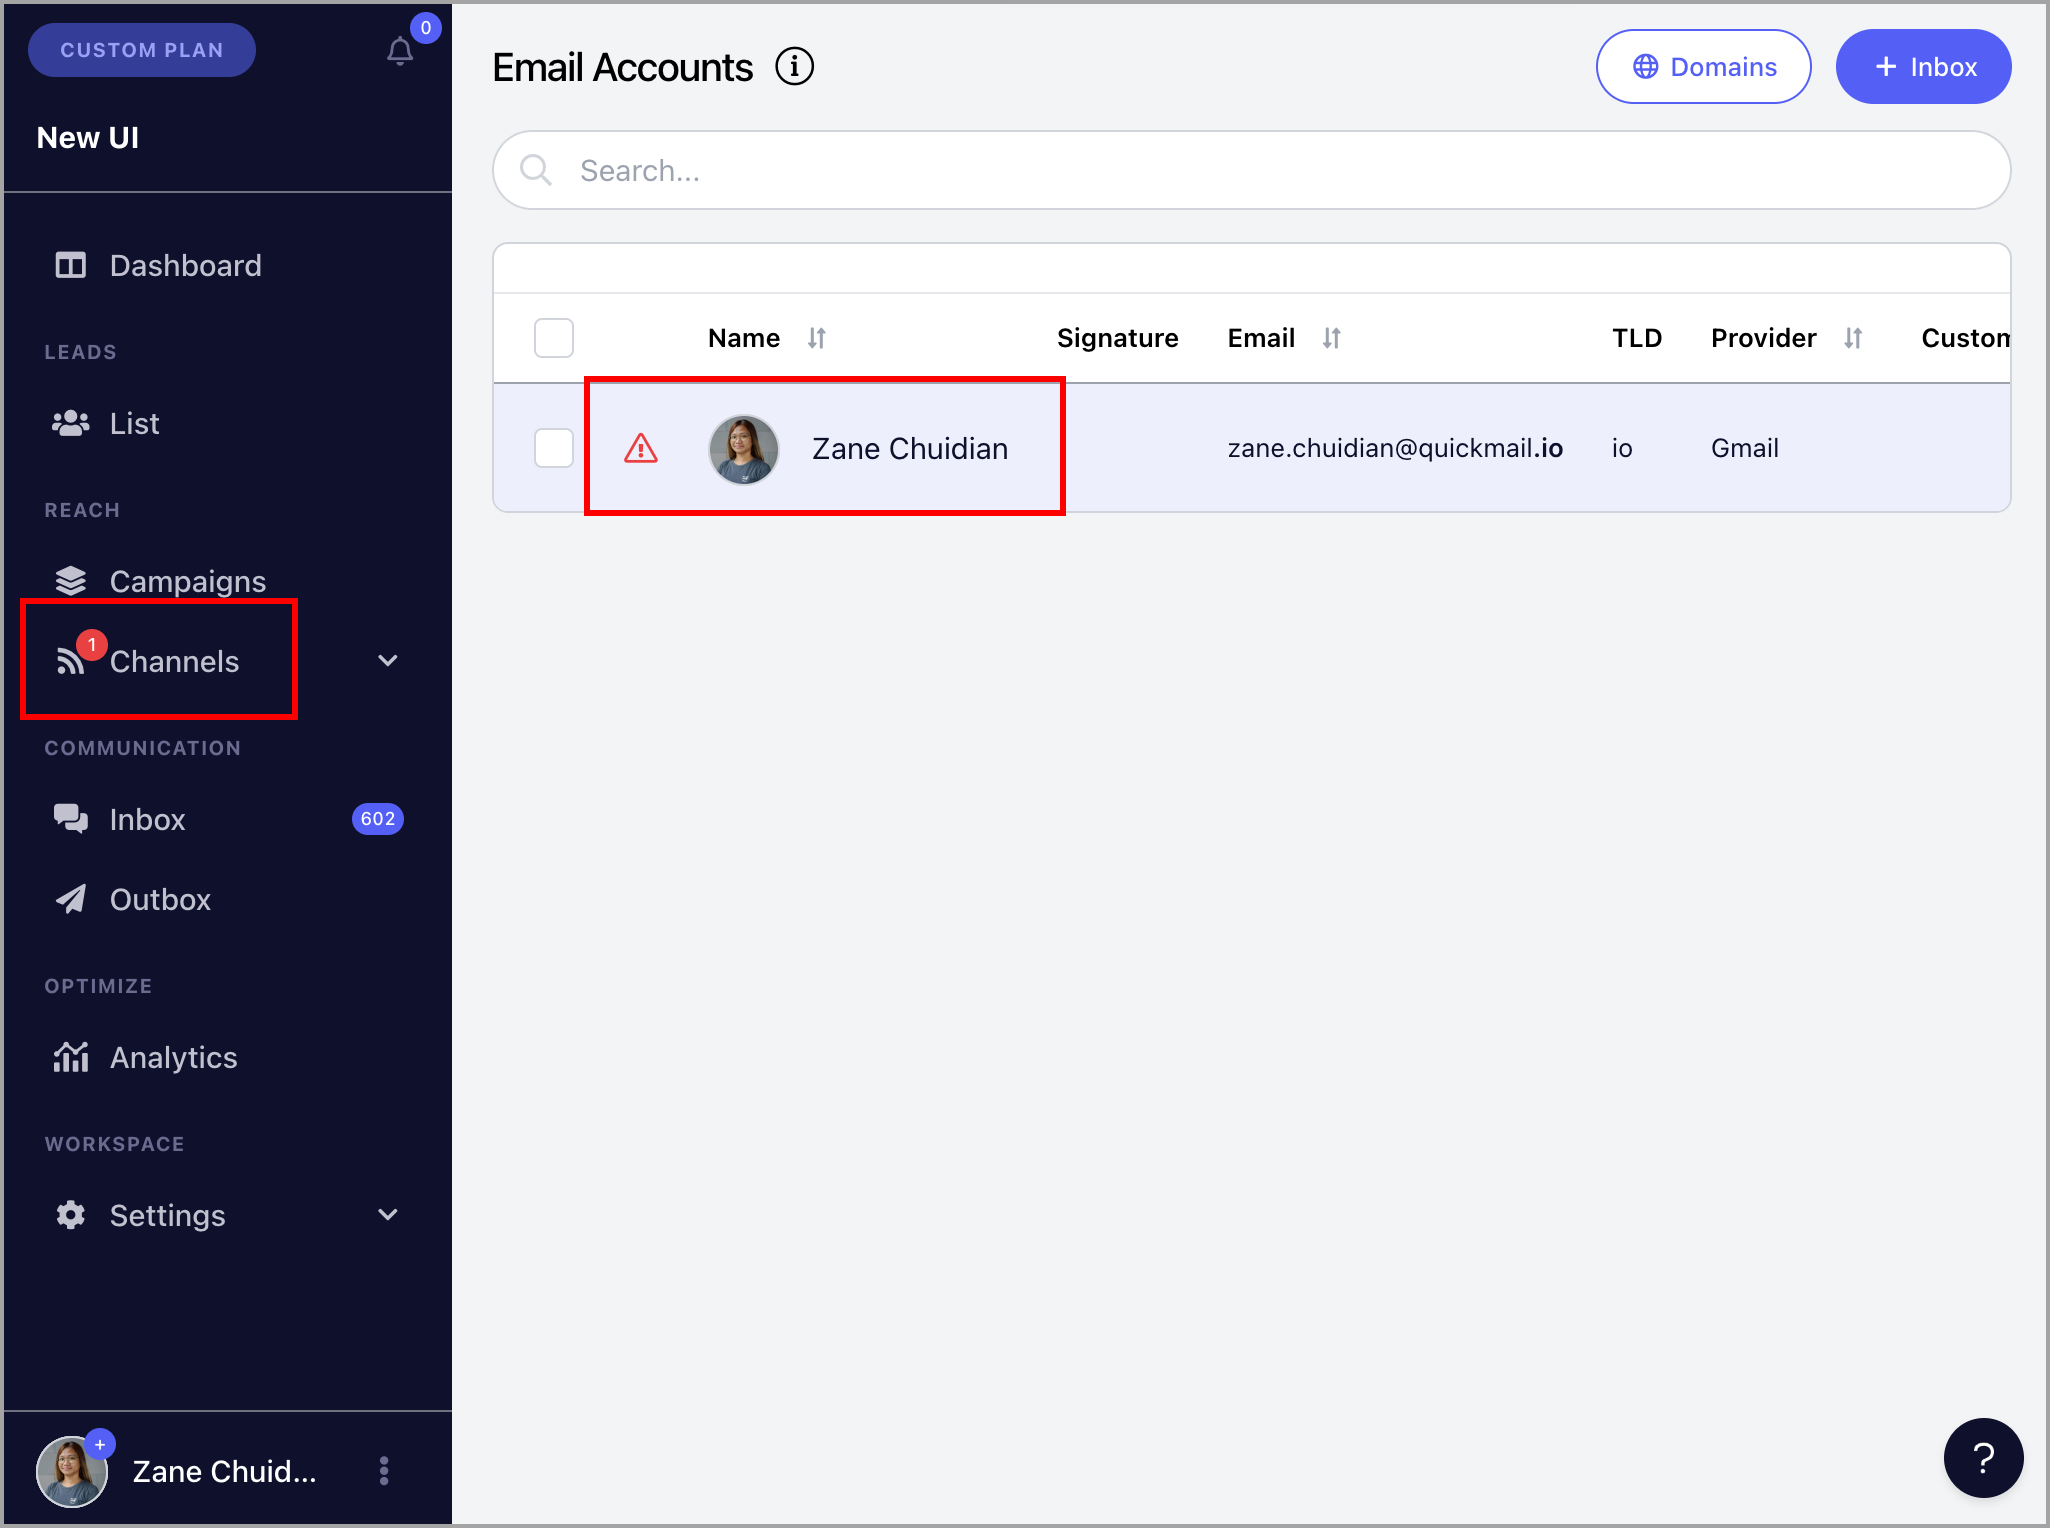Expand the Settings chevron
Image resolution: width=2050 pixels, height=1528 pixels.
[388, 1214]
